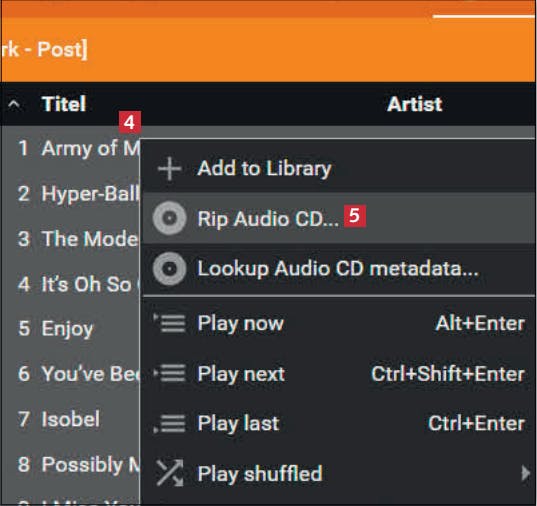This screenshot has width=537, height=506.
Task: Click the Play now queue icon
Action: click(170, 323)
